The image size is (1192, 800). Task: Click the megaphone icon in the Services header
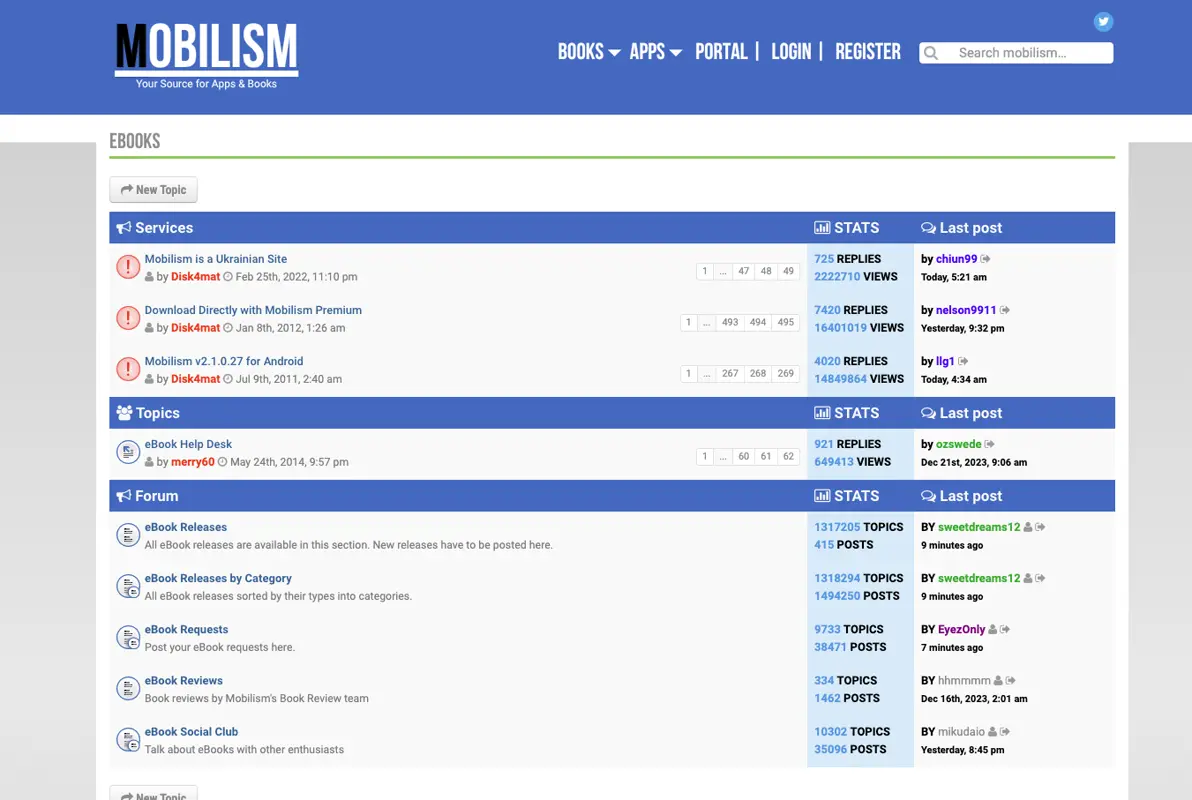coord(125,227)
